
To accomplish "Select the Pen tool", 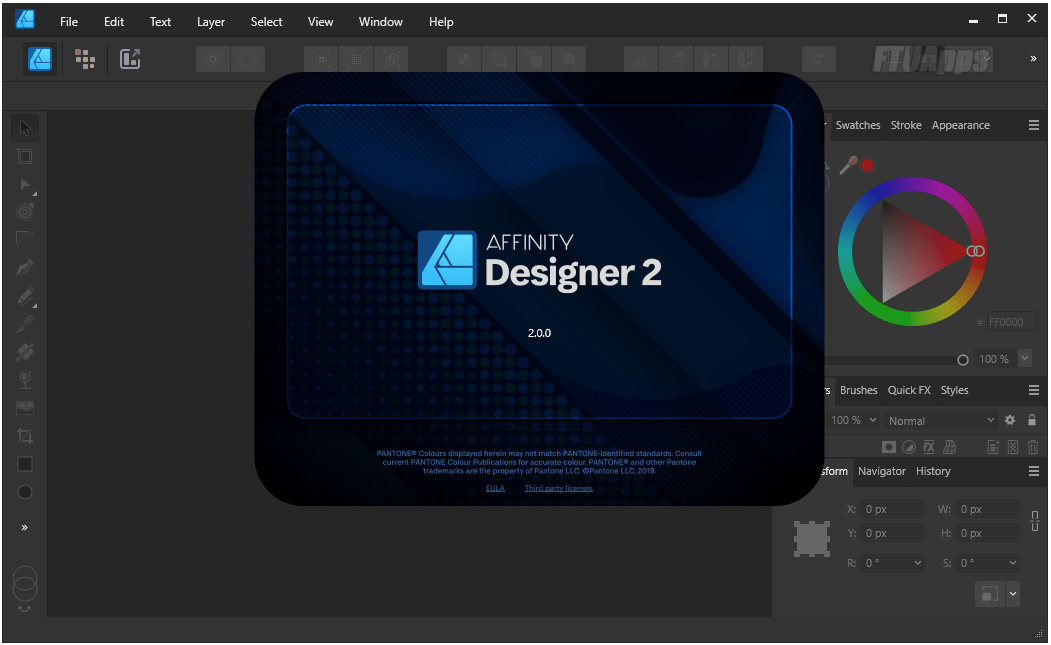I will click(x=25, y=268).
